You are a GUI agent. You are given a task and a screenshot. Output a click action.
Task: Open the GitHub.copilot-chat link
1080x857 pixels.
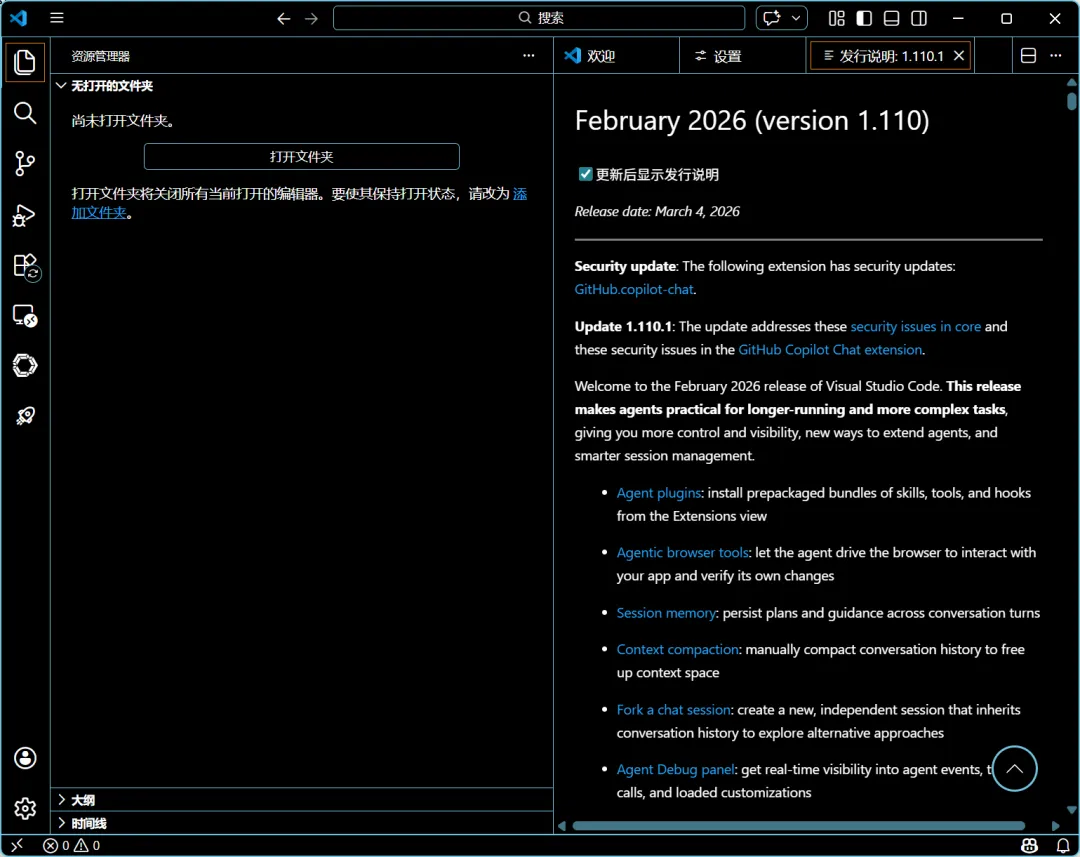click(634, 289)
